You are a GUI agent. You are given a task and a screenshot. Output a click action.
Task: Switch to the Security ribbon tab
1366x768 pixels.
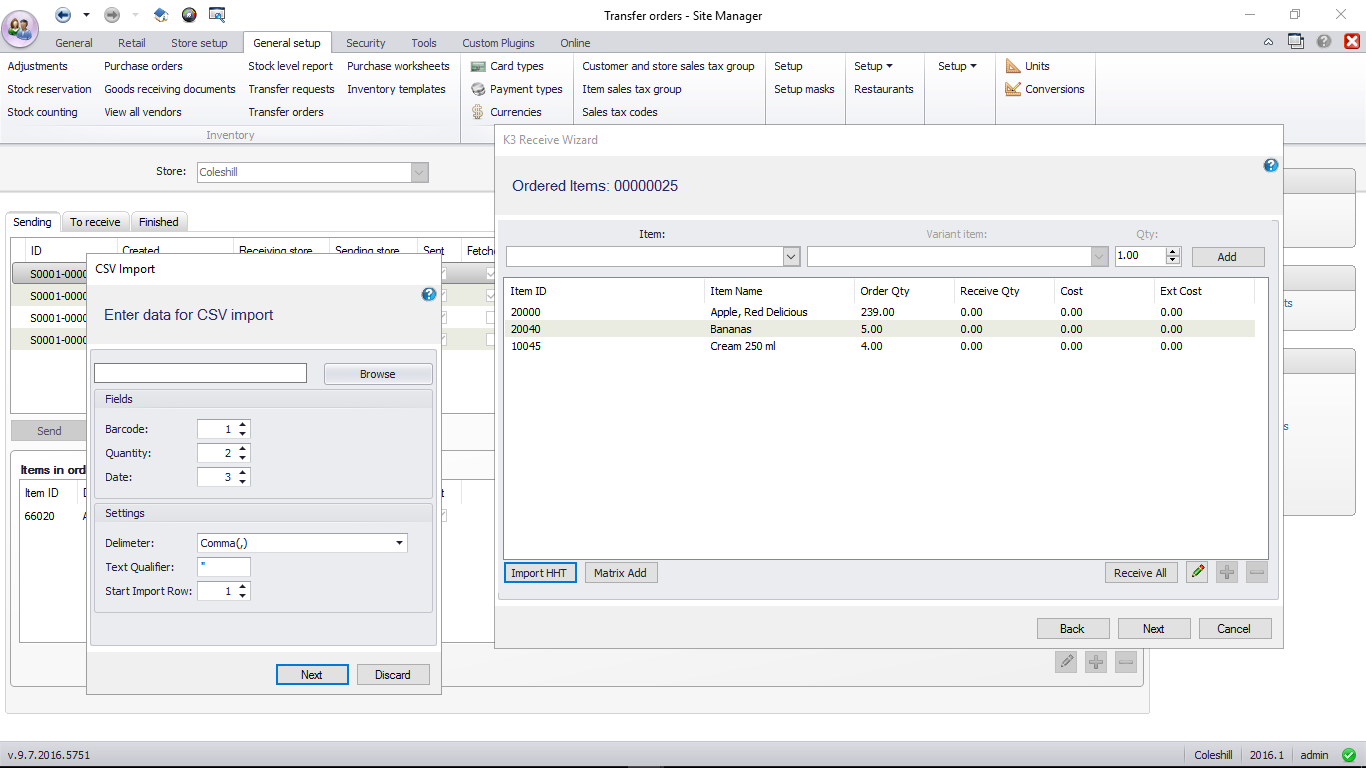point(365,43)
